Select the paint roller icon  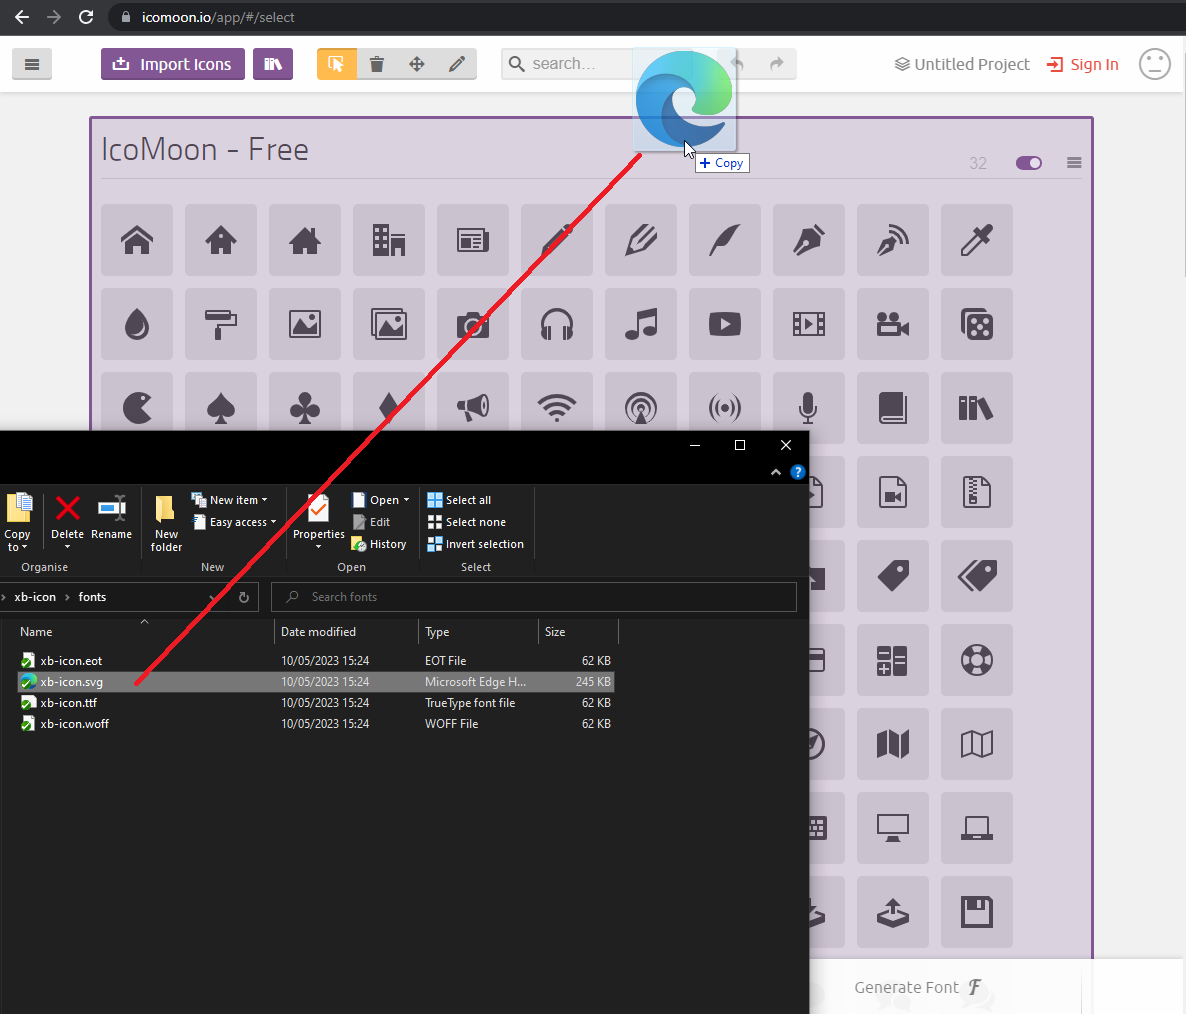pos(221,324)
